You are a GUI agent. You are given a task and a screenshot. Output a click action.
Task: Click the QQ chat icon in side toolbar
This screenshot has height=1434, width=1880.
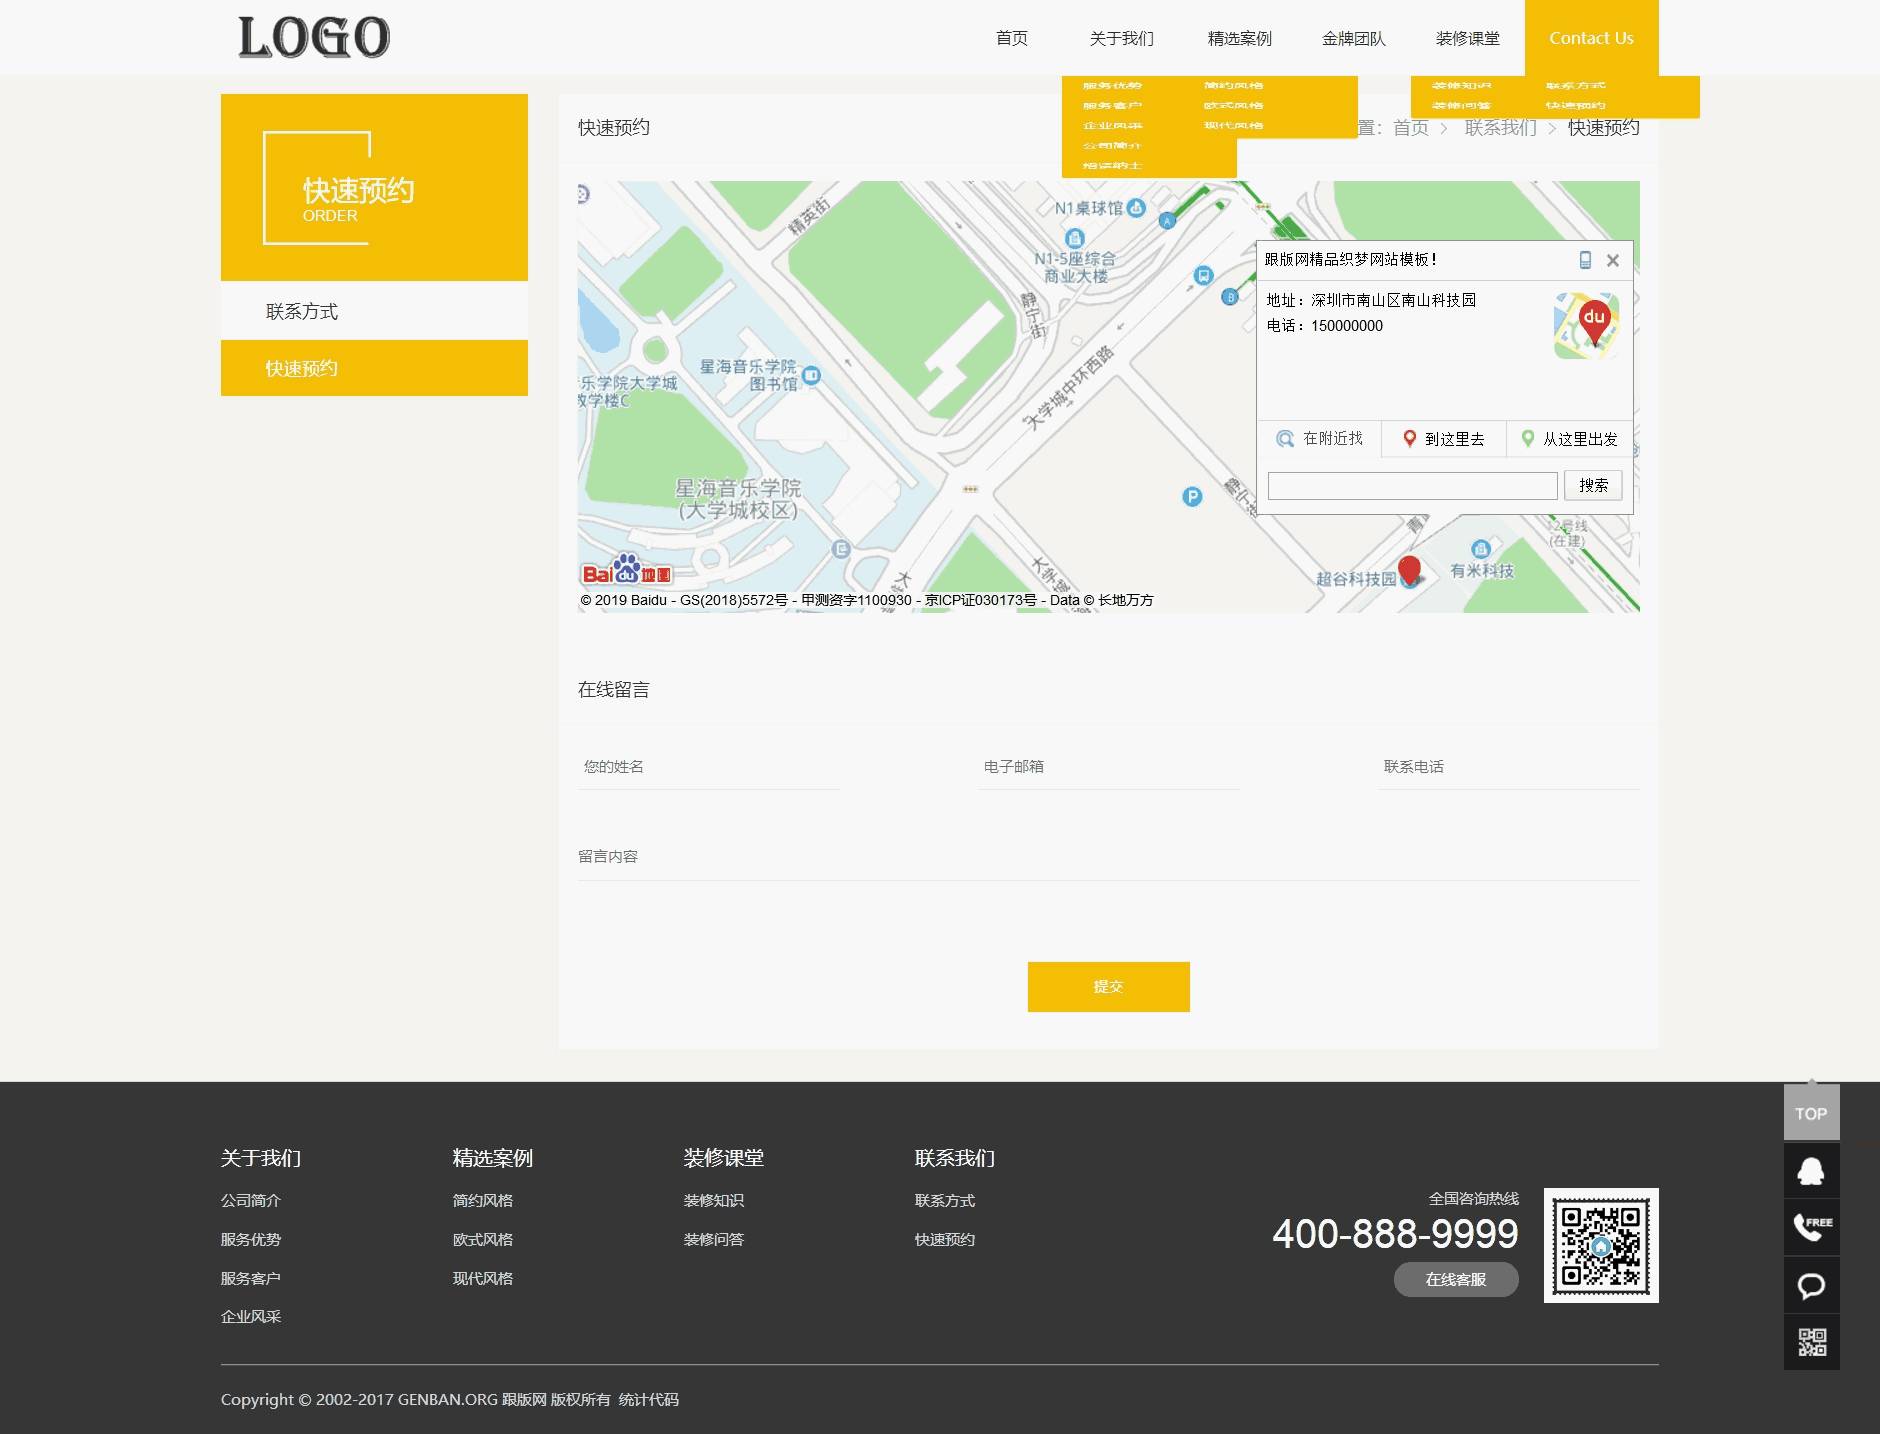point(1811,1171)
